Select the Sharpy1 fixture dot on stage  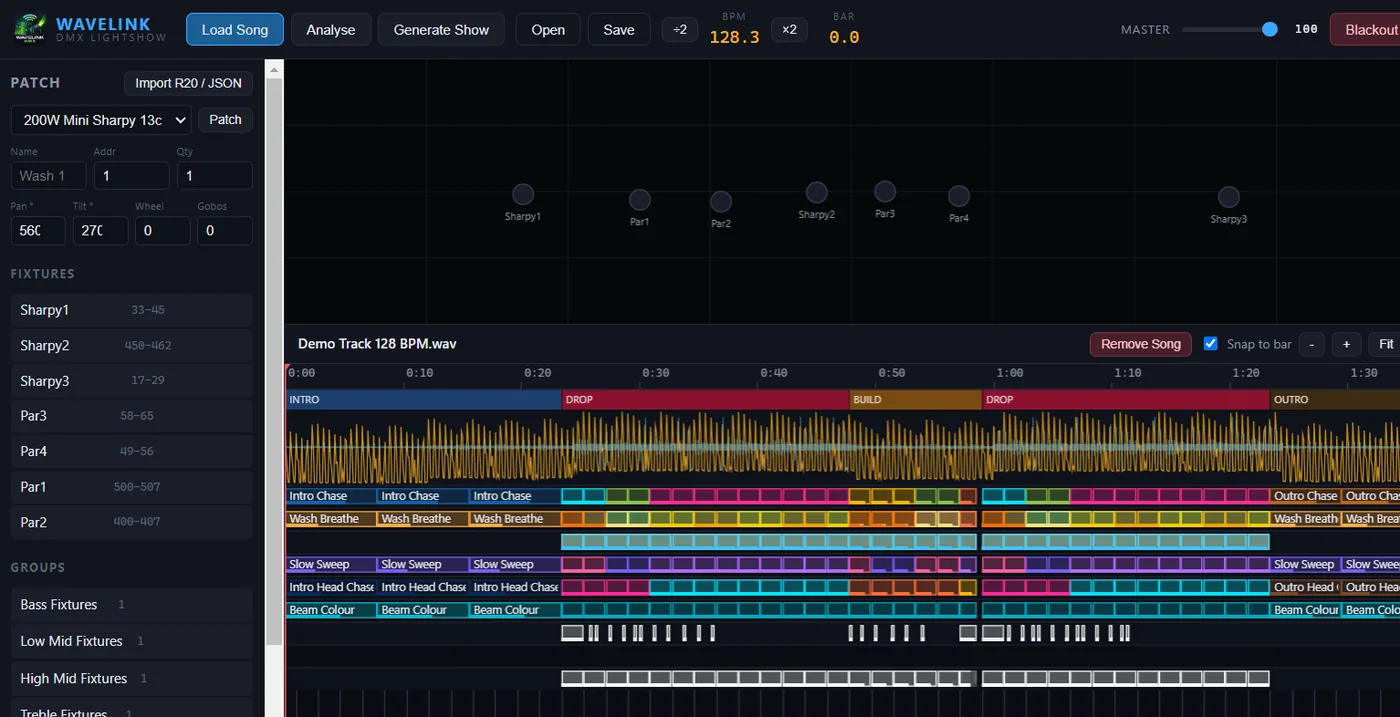[523, 194]
